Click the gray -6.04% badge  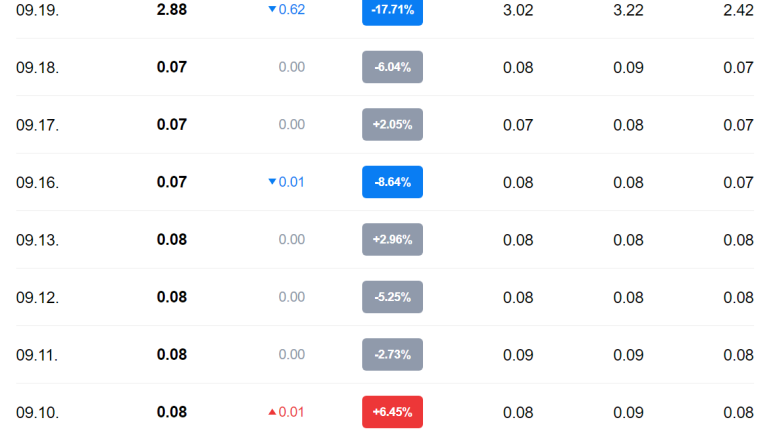(x=392, y=67)
